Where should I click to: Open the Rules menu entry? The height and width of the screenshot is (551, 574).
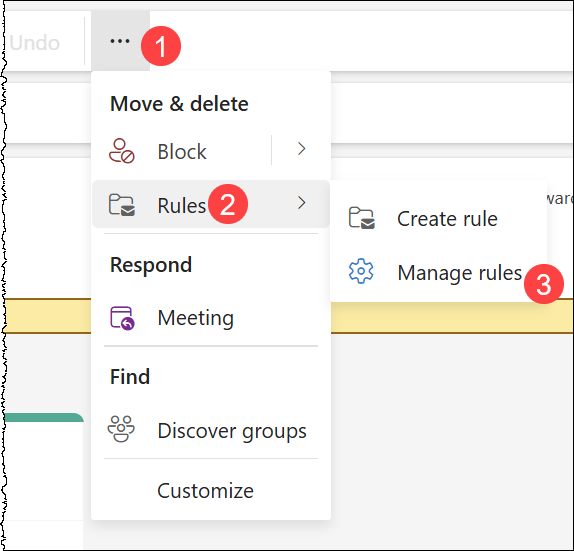[211, 204]
